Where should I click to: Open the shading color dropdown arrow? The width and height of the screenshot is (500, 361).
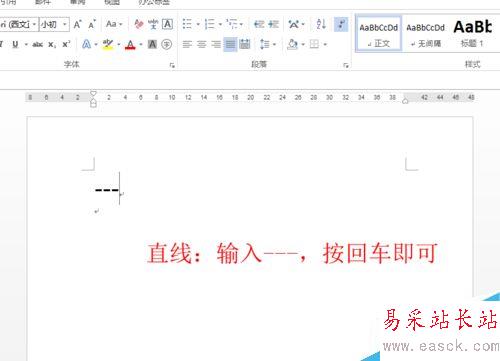303,44
